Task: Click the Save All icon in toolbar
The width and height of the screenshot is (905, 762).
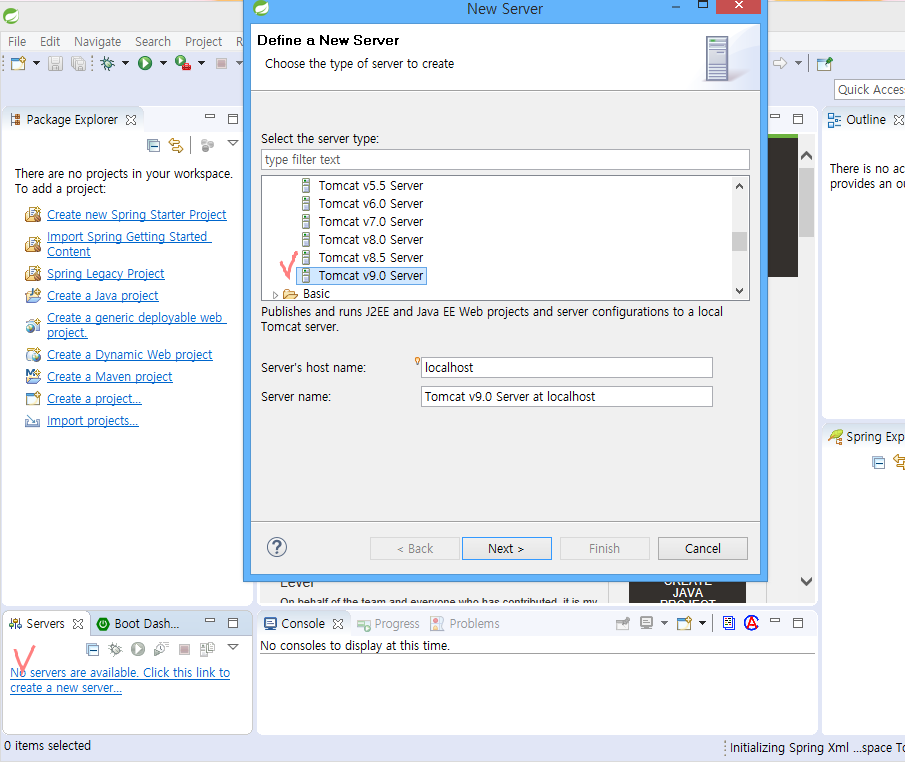Action: click(x=78, y=63)
